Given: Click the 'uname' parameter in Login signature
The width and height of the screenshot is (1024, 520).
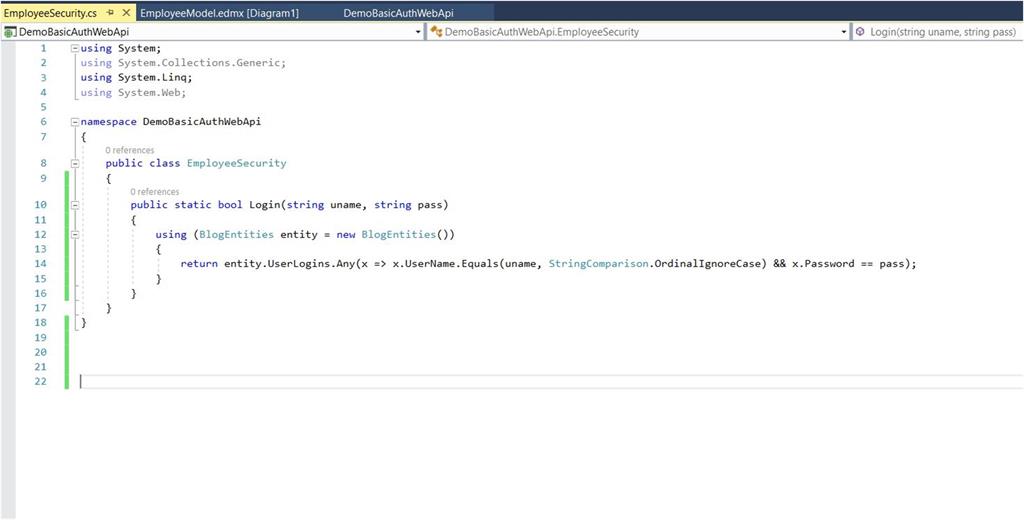Looking at the screenshot, I should coord(345,205).
